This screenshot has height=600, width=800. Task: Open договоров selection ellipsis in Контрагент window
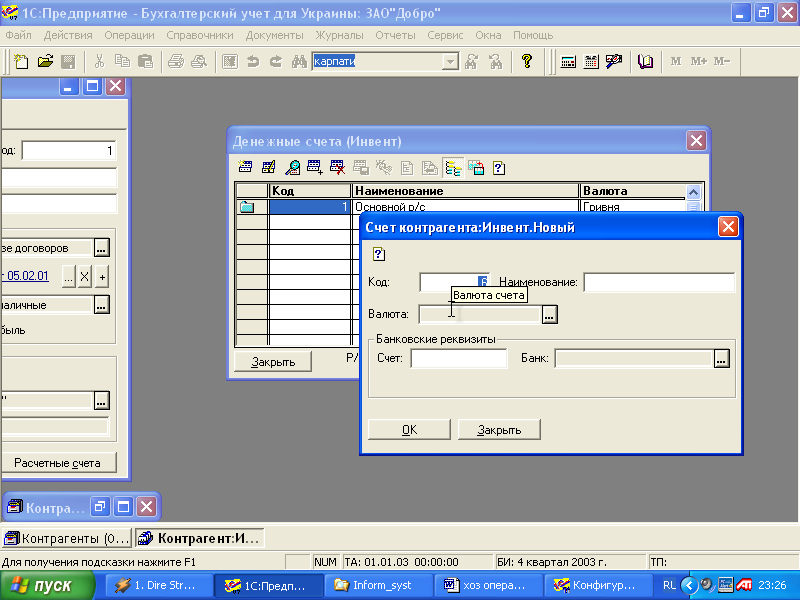(x=102, y=248)
